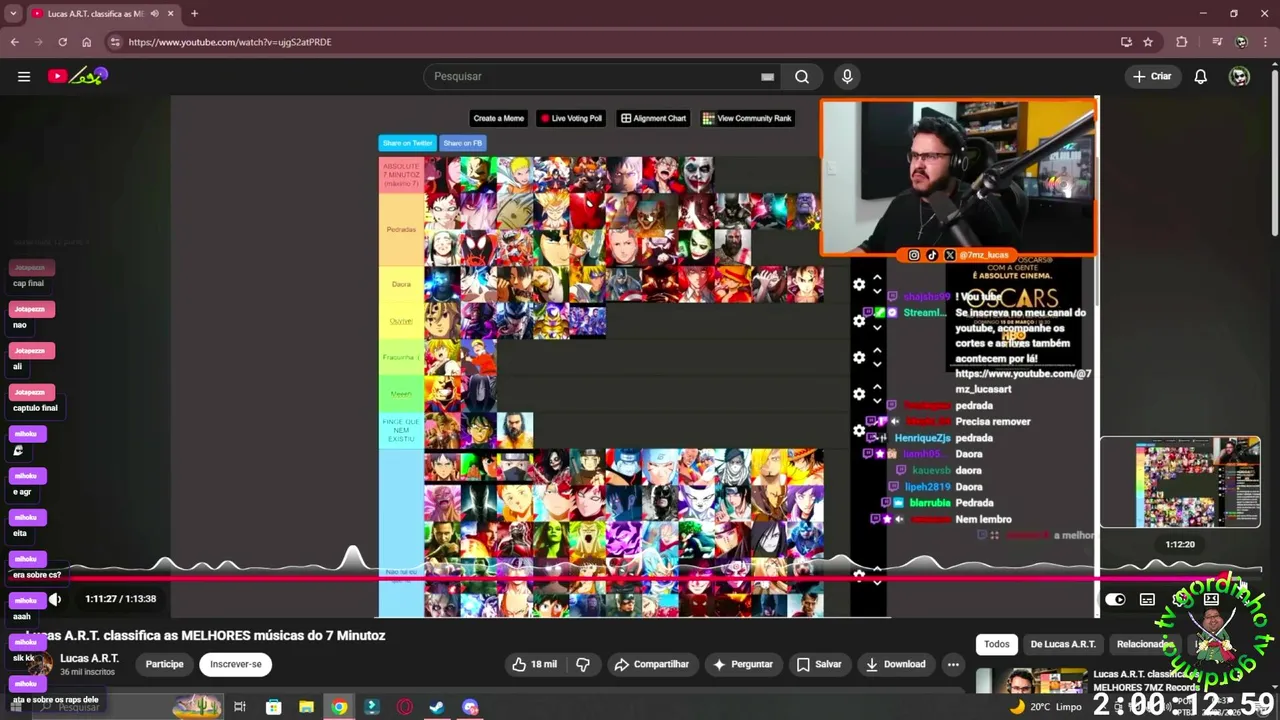1280x720 pixels.
Task: Open Chrome profile avatar in toolbar
Action: point(1241,42)
